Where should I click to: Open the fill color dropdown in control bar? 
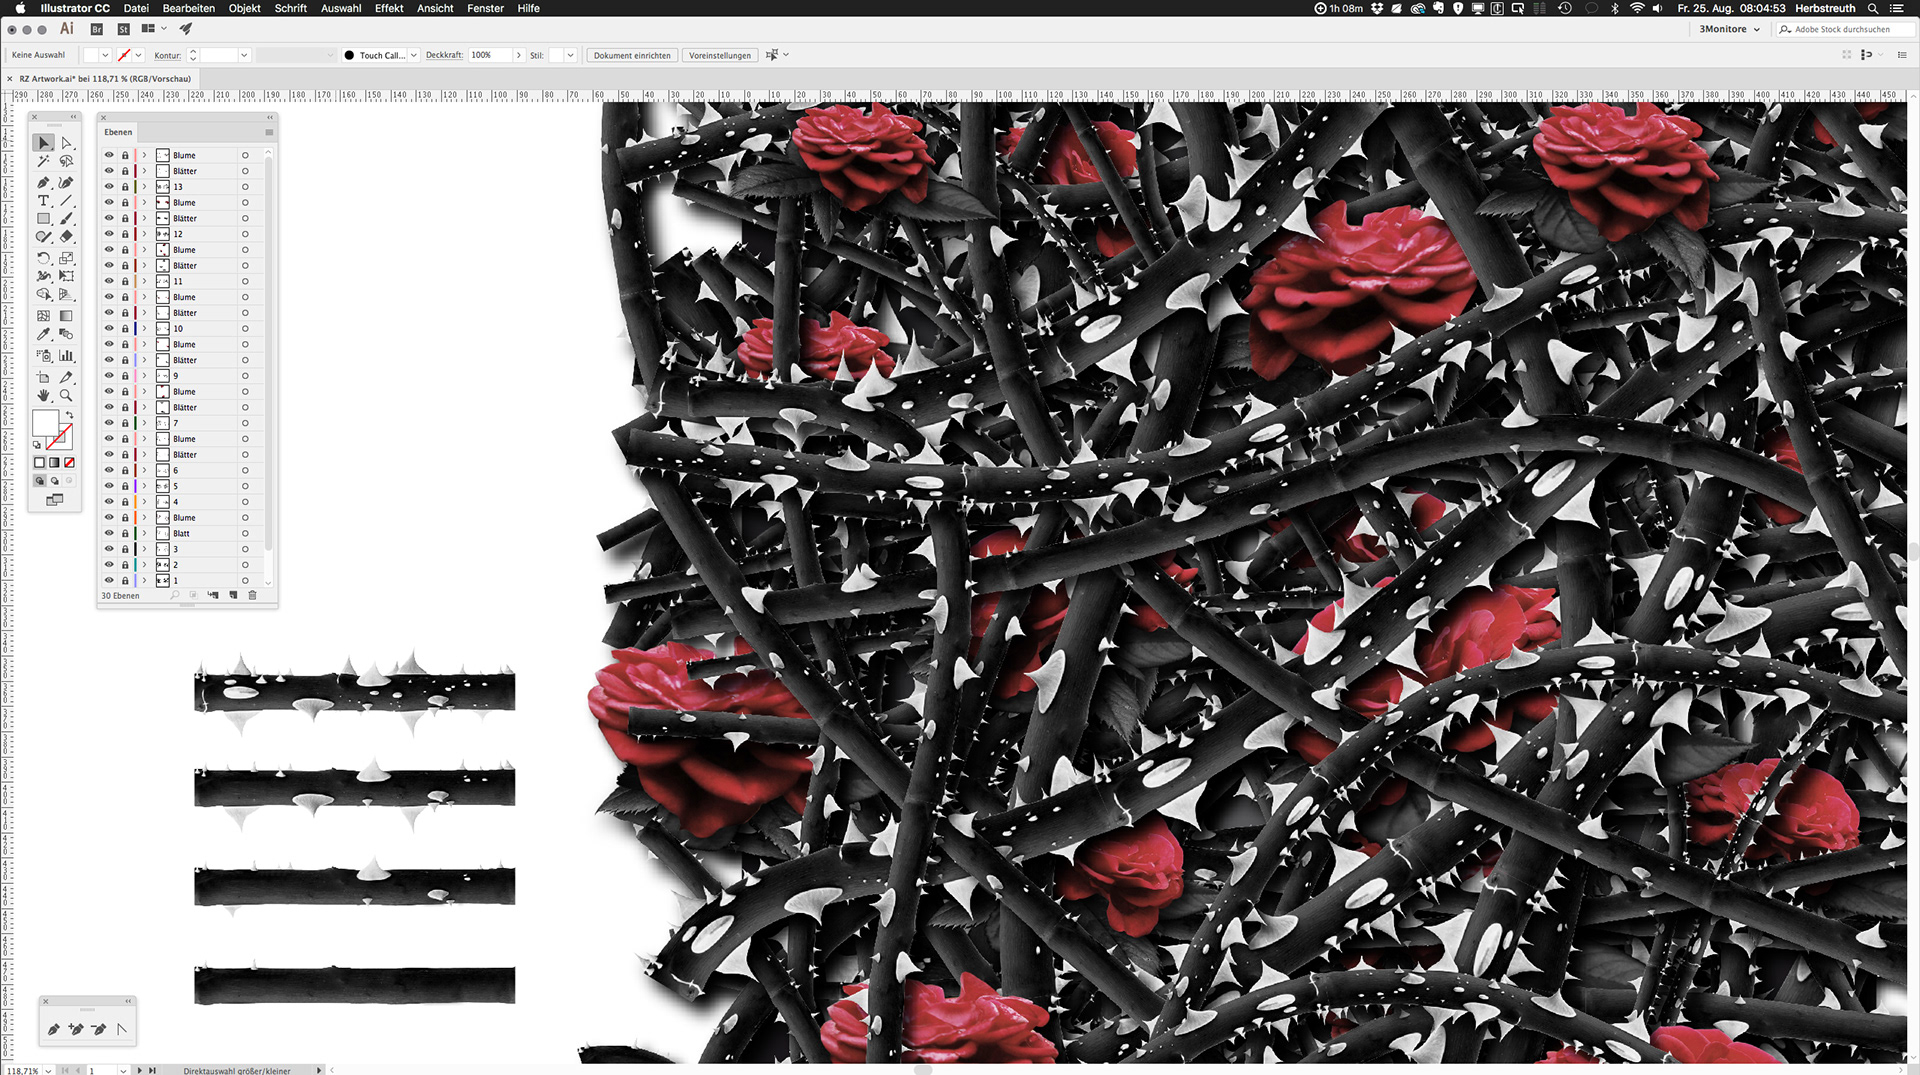click(105, 55)
